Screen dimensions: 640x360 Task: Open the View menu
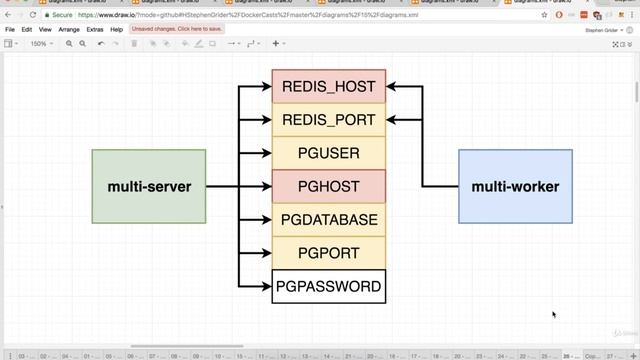(x=45, y=29)
